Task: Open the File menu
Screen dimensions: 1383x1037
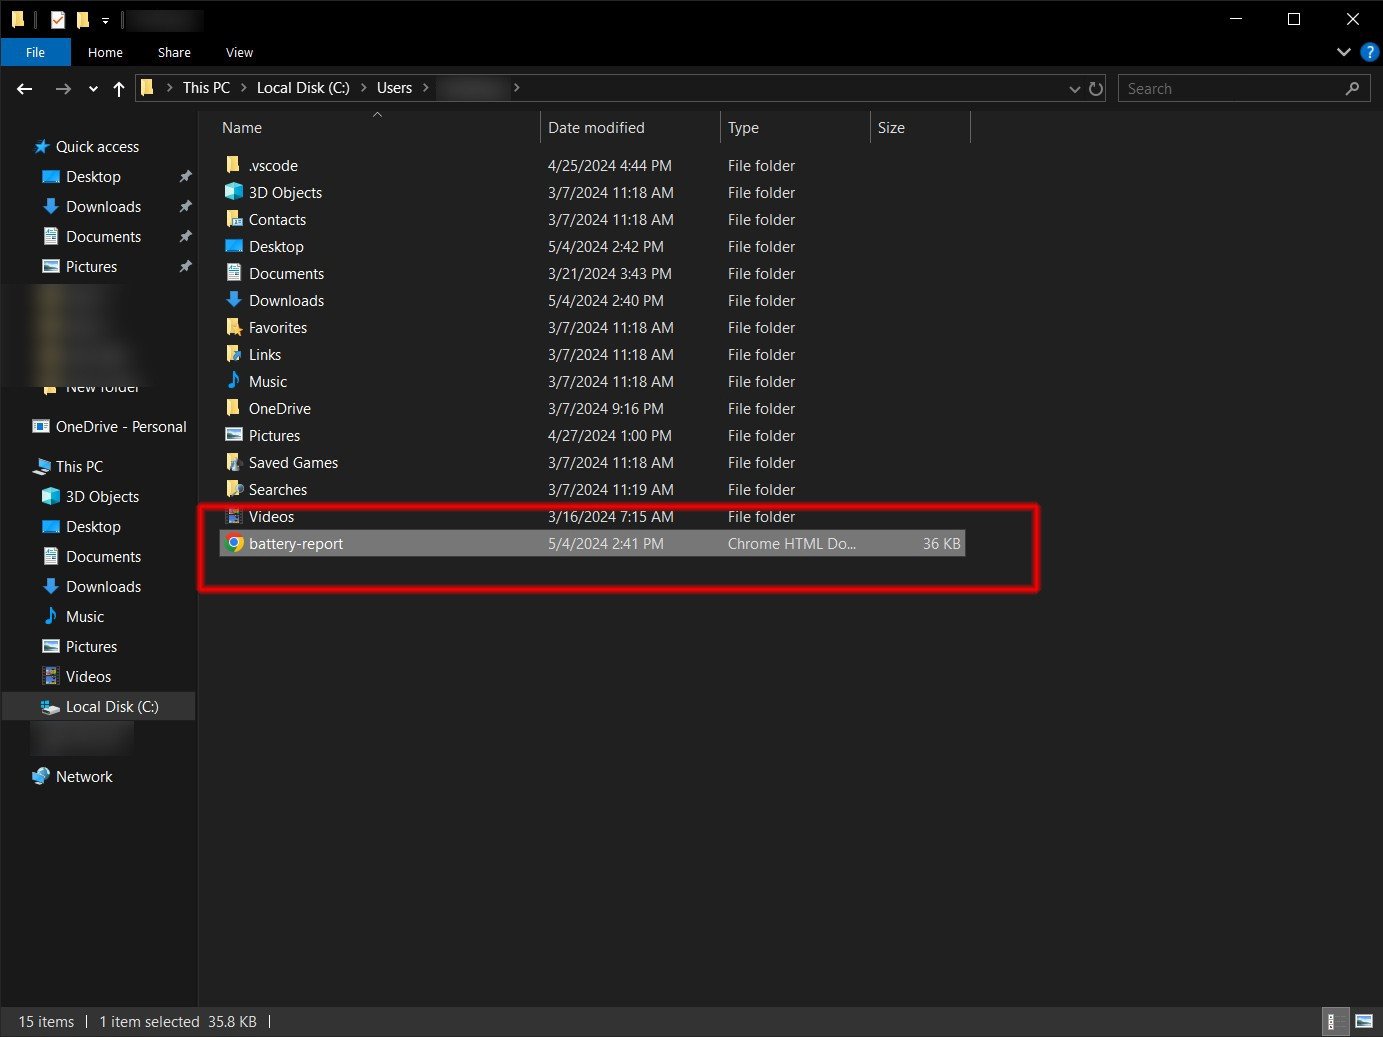Action: pyautogui.click(x=35, y=52)
